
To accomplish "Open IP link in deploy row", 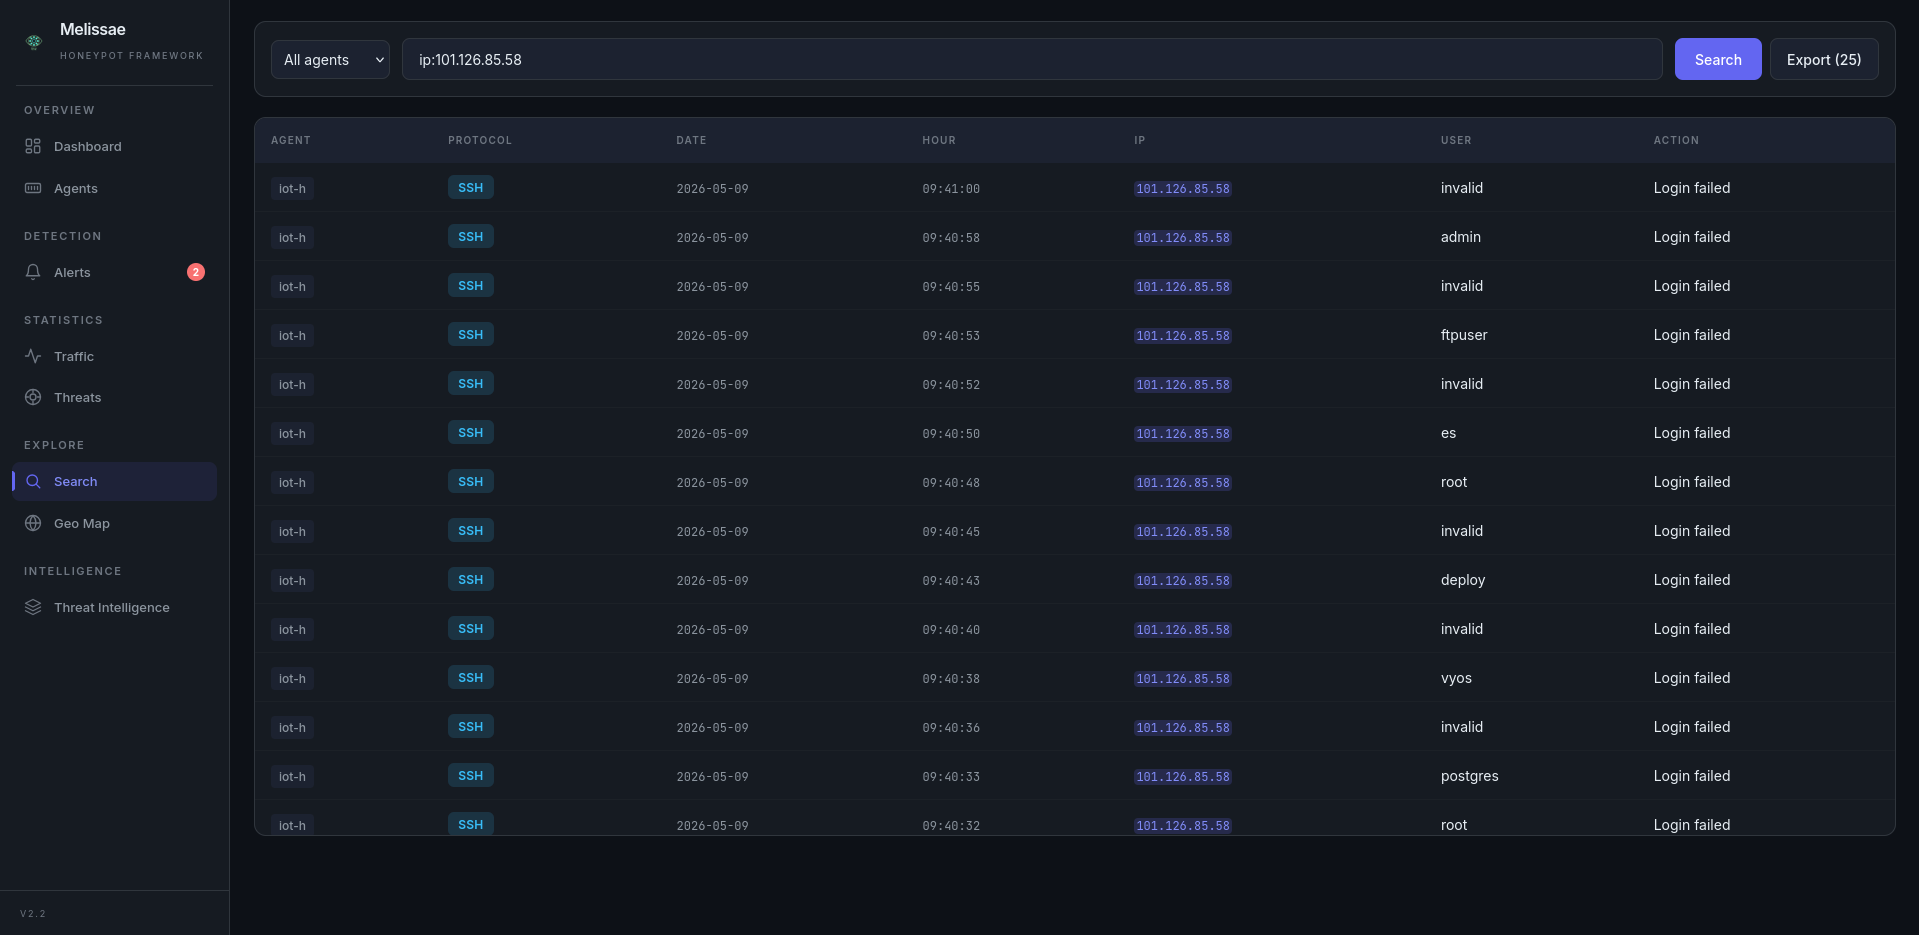I will [1183, 580].
